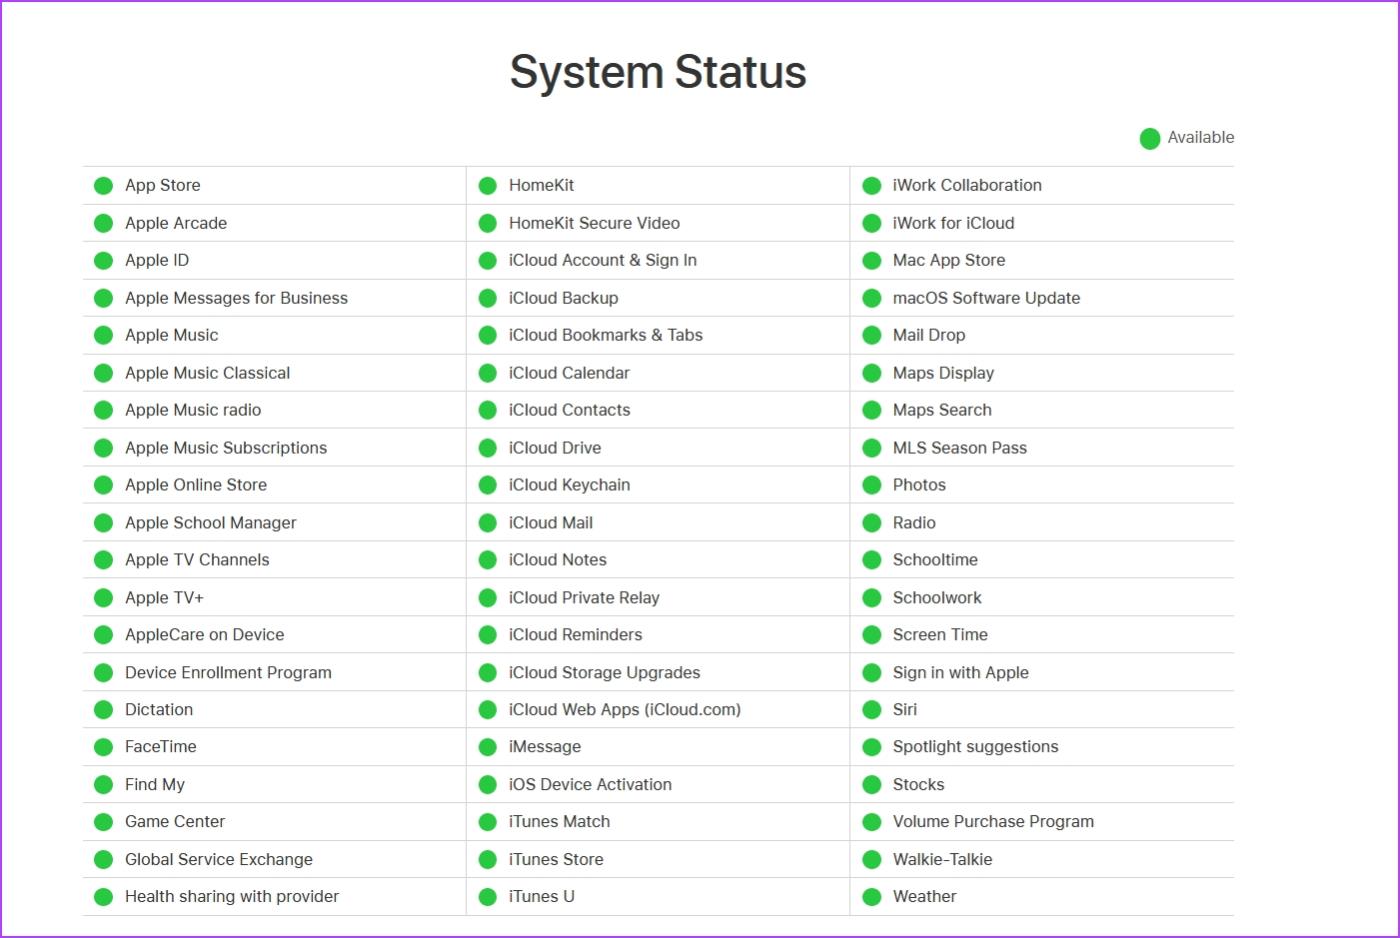Select the iCloud Storage Upgrades text
Screen dimensions: 1400x938
click(604, 673)
